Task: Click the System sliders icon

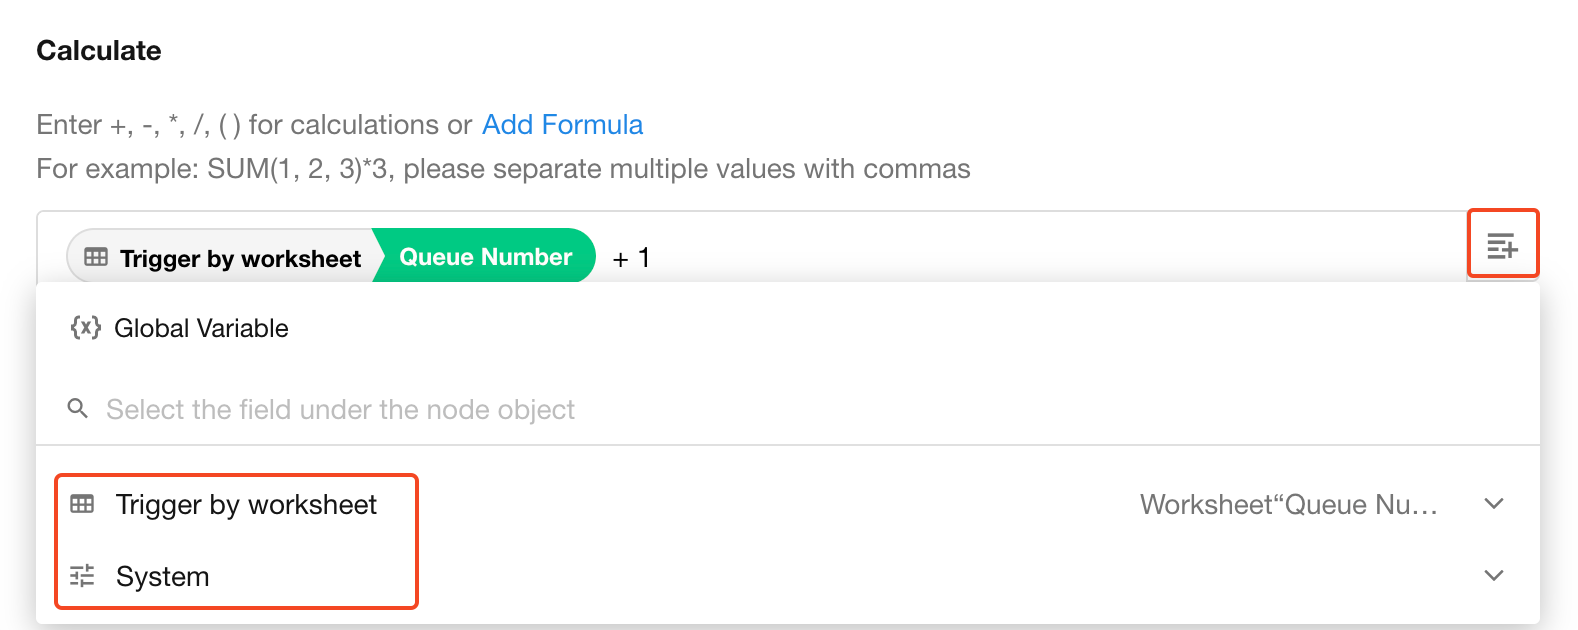Action: click(x=82, y=576)
